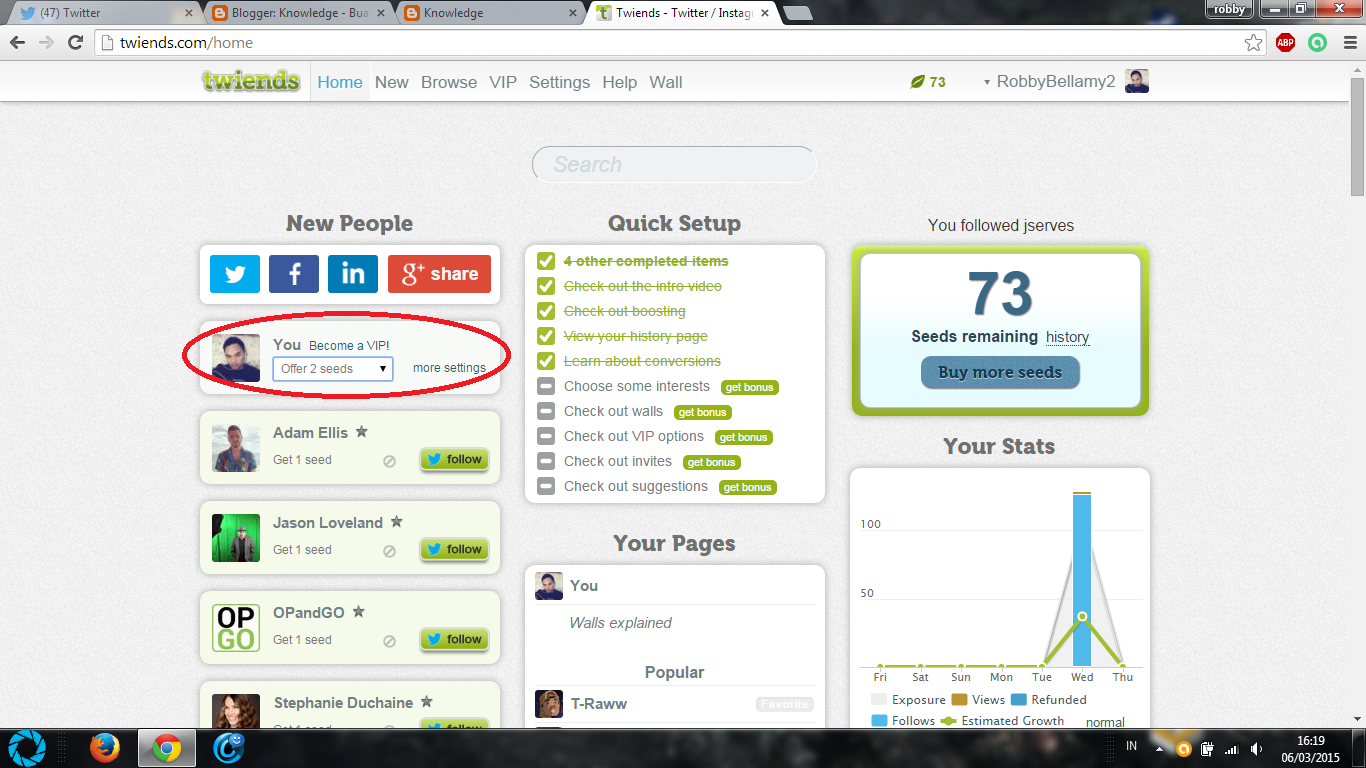Skip Adam Ellis with the block icon
This screenshot has width=1366, height=768.
[x=390, y=461]
